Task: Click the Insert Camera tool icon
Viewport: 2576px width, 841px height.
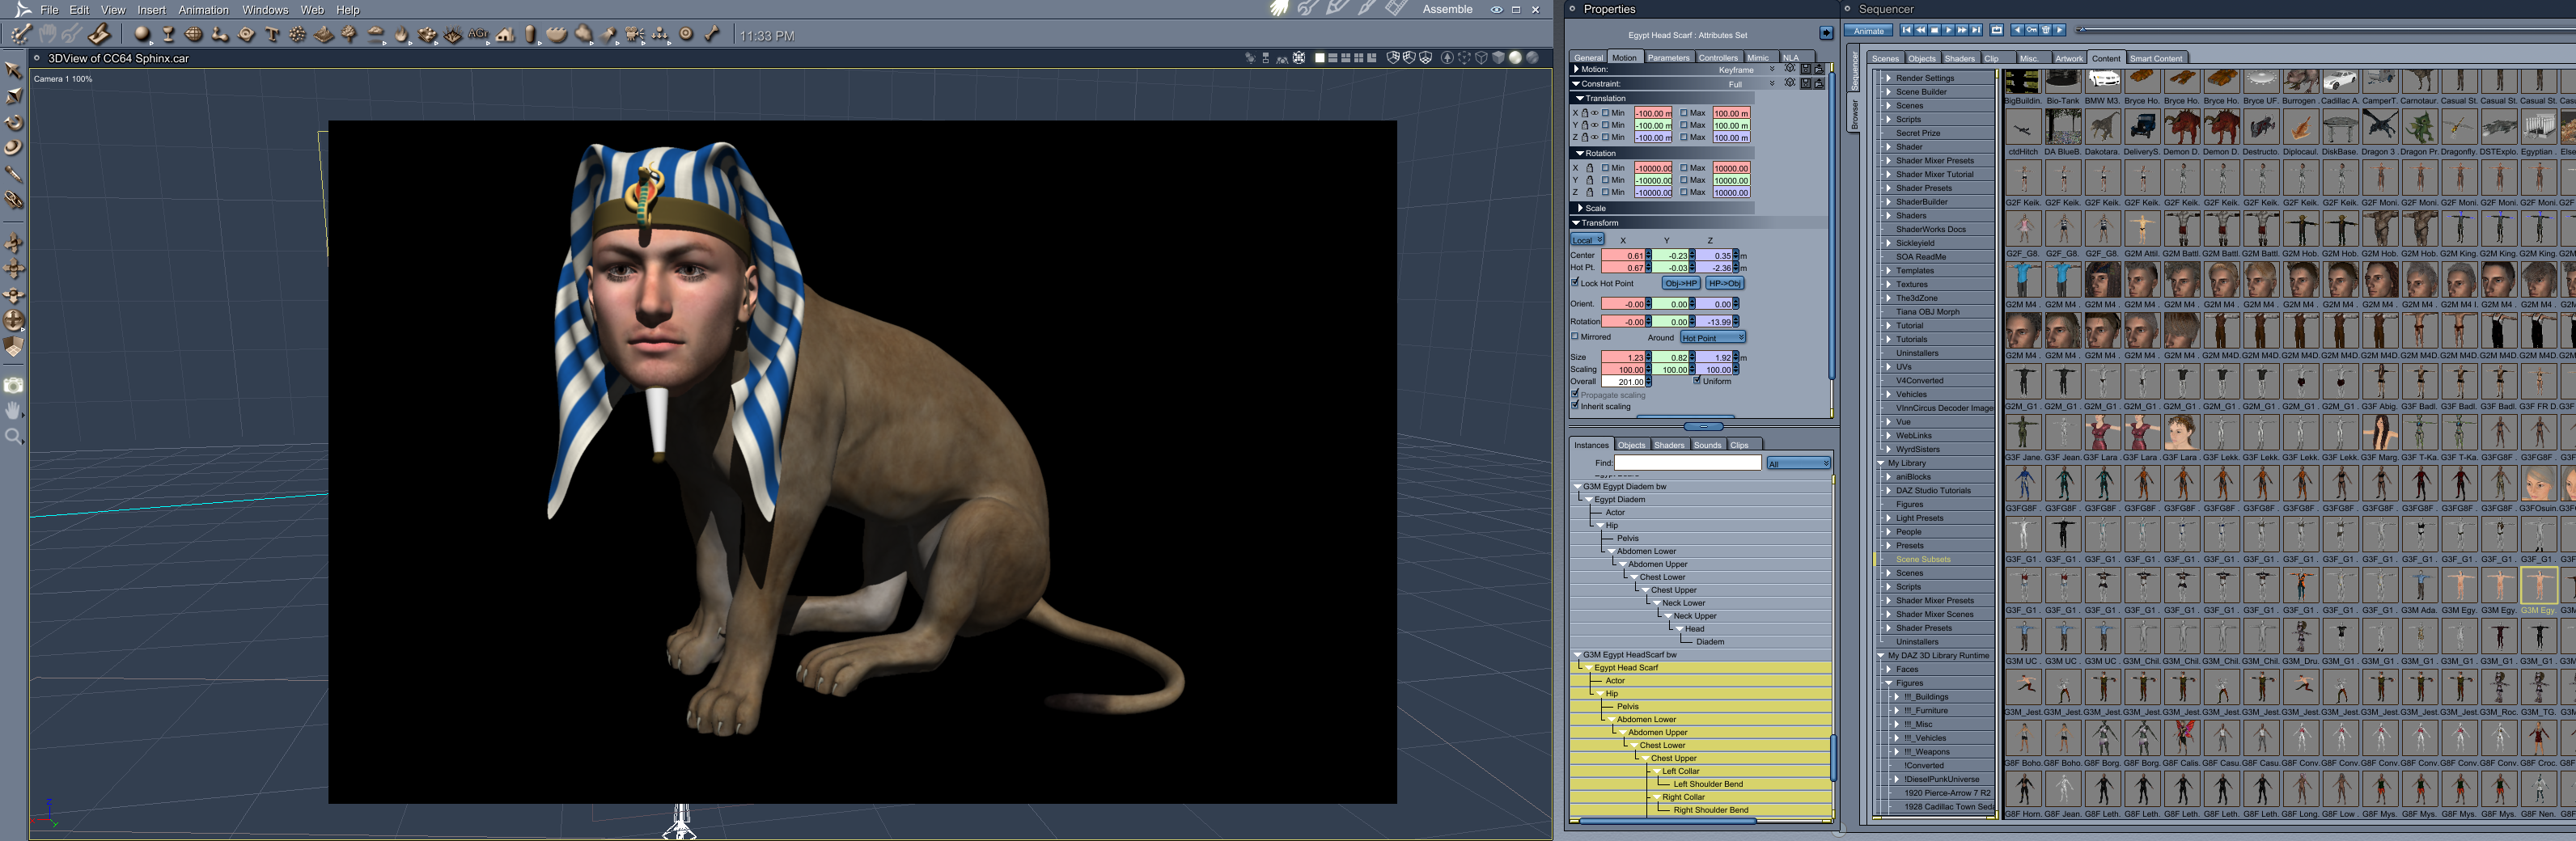Action: pyautogui.click(x=635, y=35)
